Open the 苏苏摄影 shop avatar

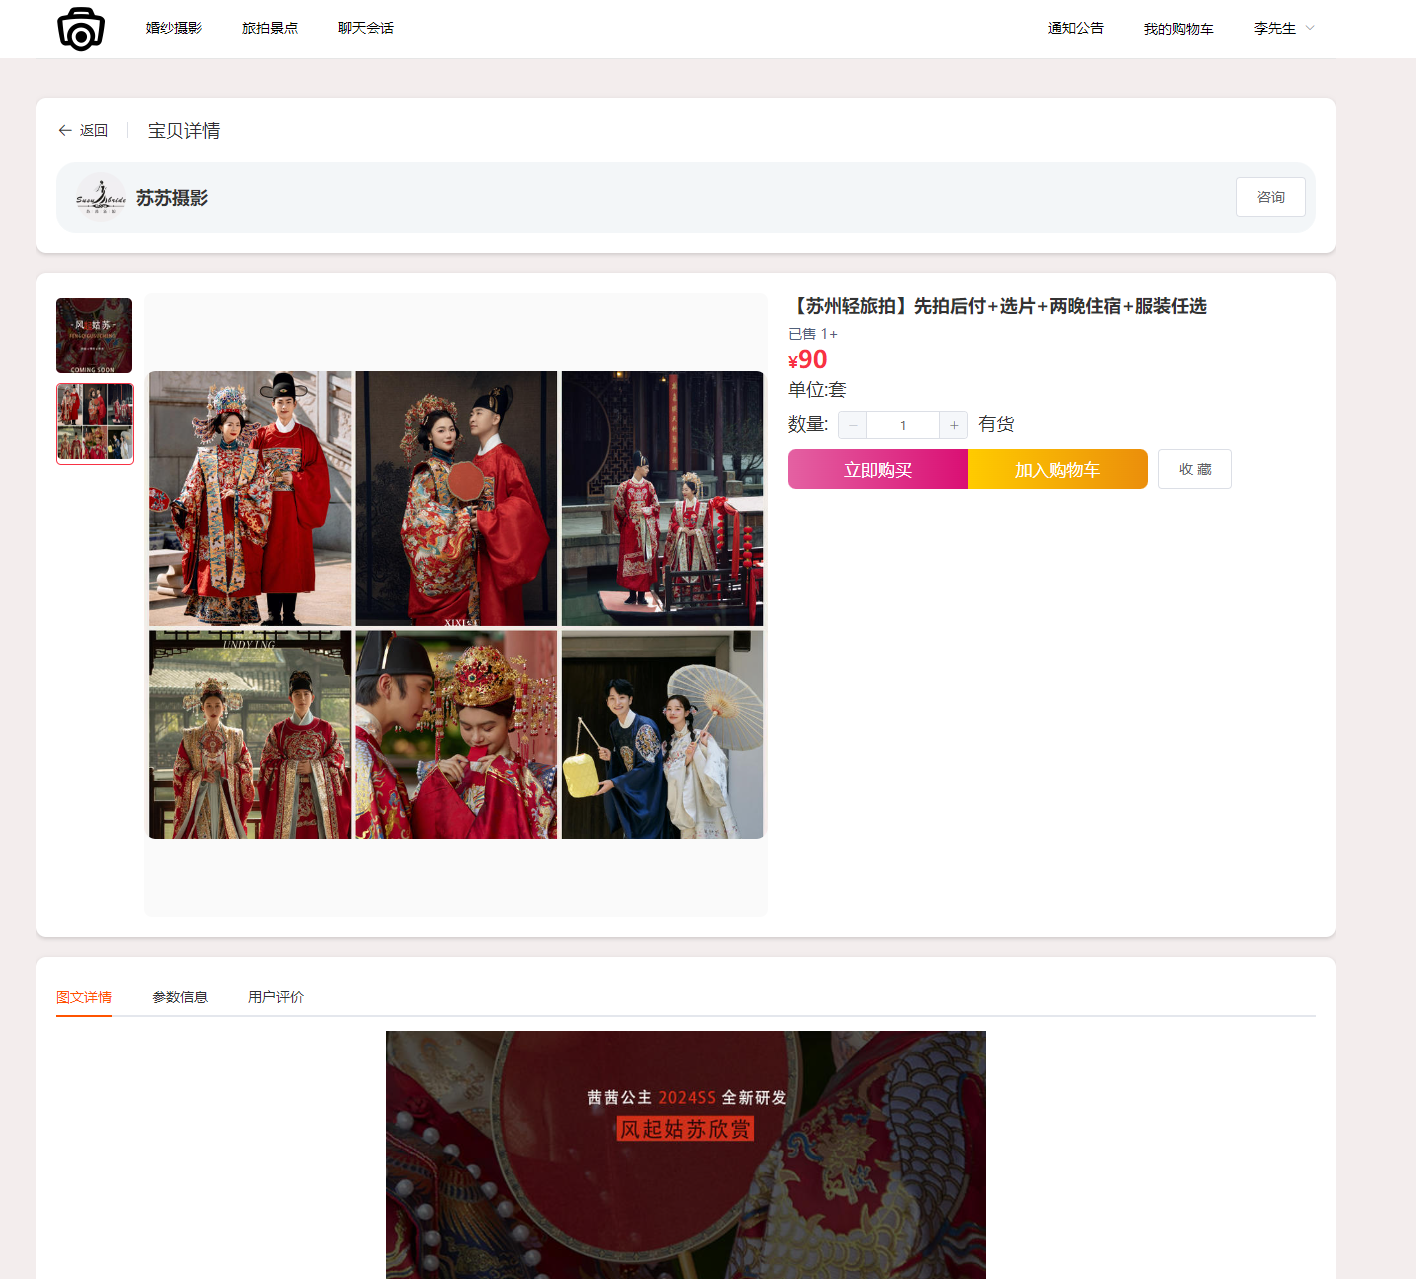(x=101, y=198)
